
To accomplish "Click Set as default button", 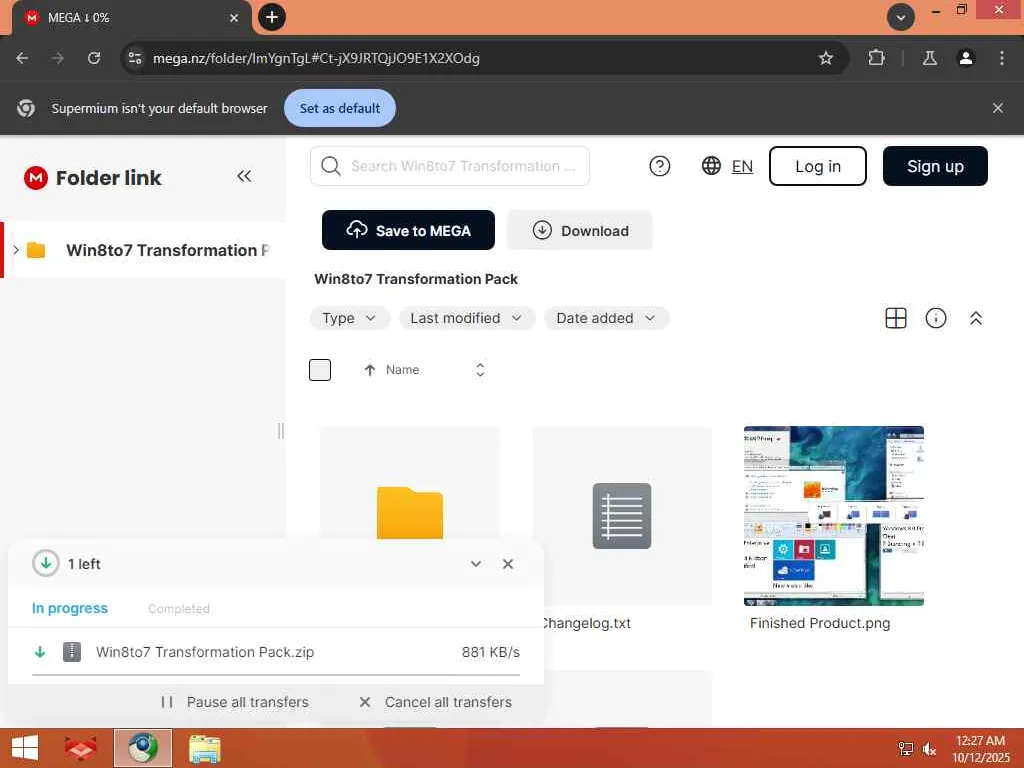I will [x=340, y=108].
